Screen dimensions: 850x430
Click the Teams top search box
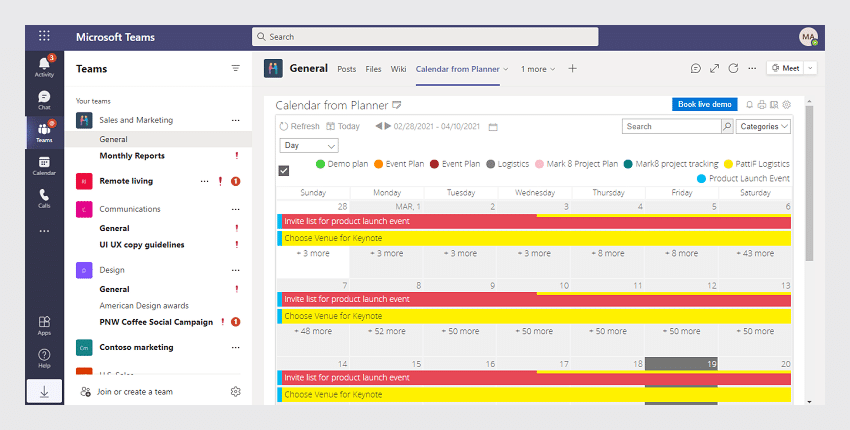(425, 37)
